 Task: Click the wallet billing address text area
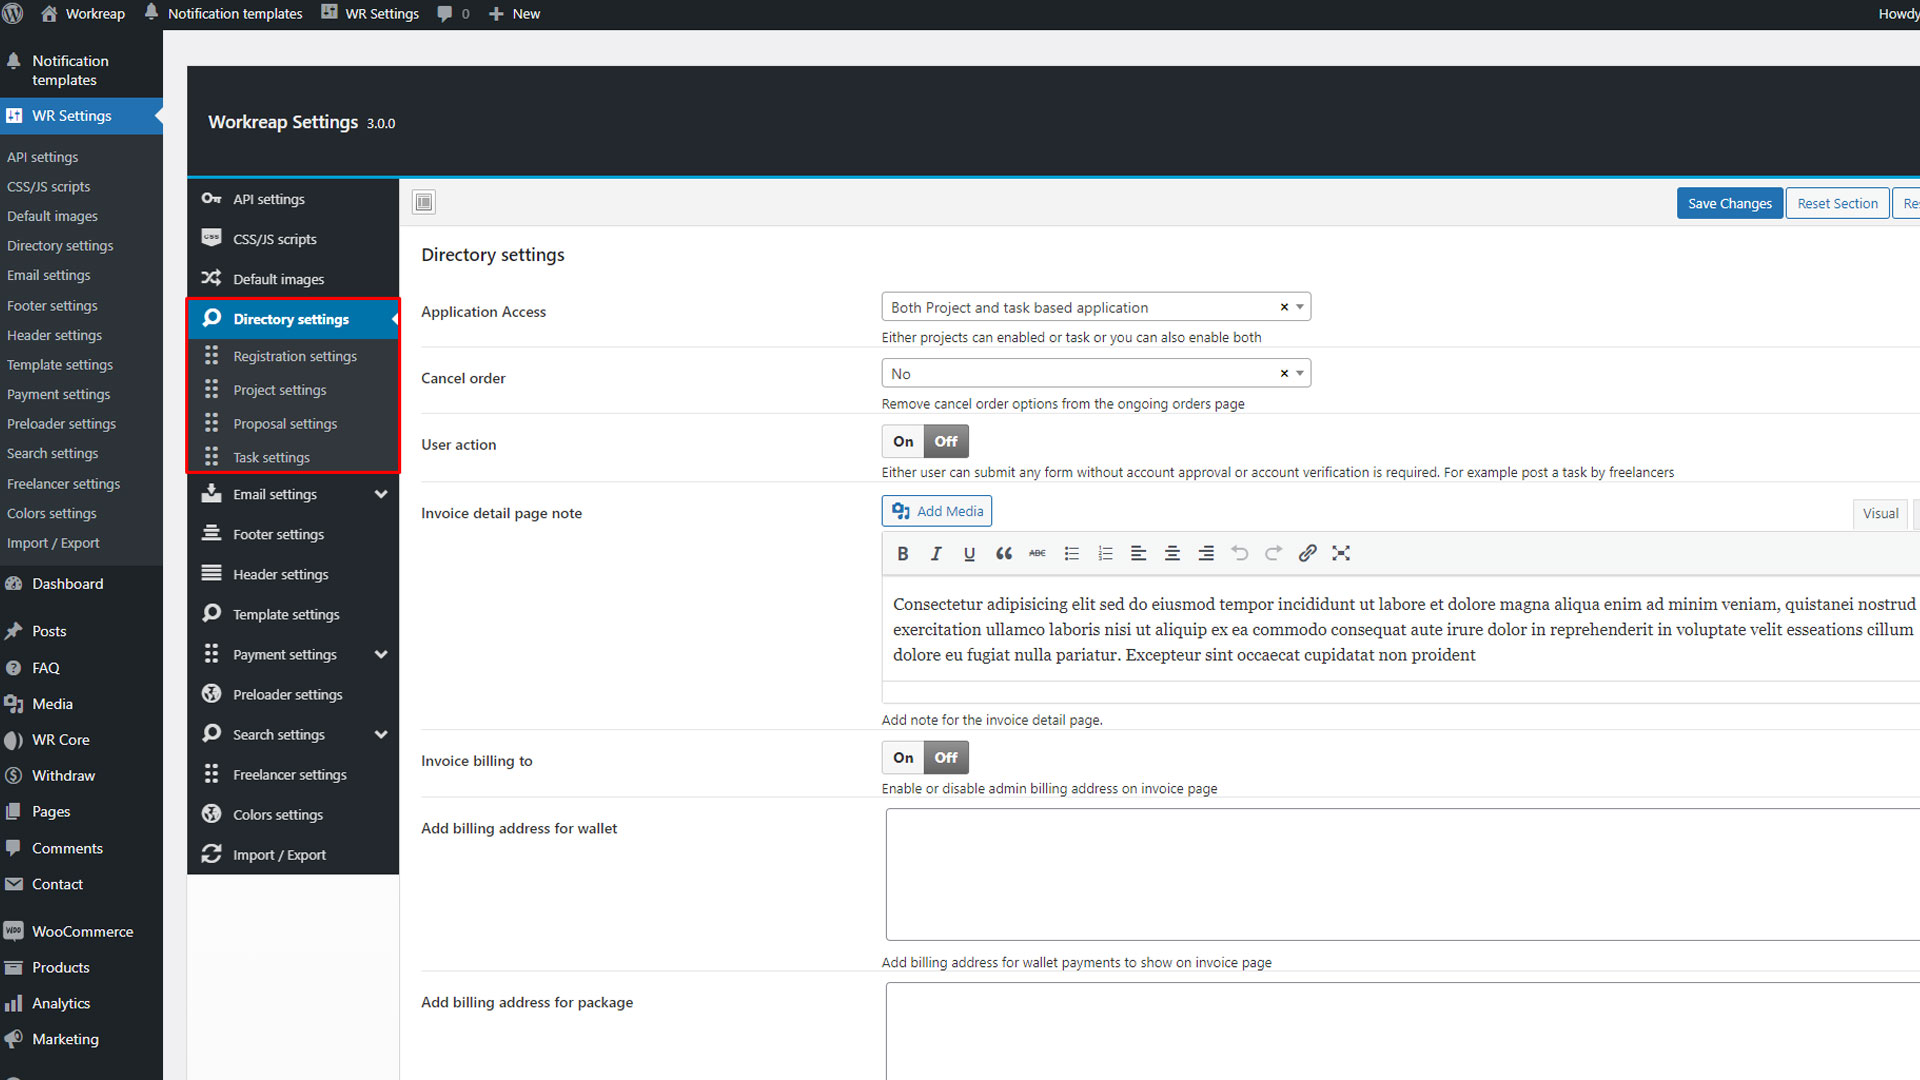click(x=1400, y=874)
